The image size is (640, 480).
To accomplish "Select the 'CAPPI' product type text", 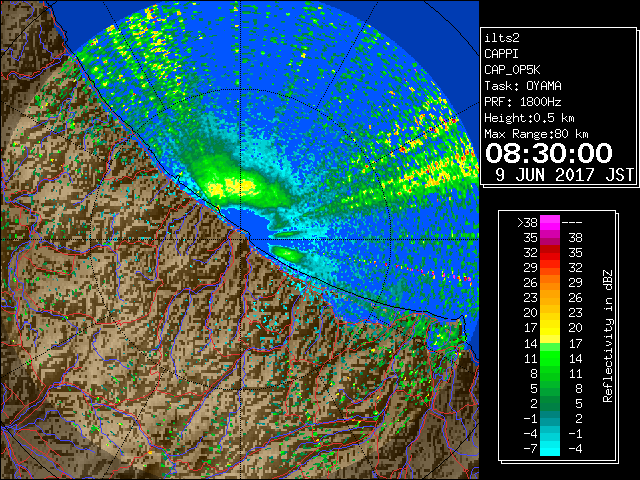I will pyautogui.click(x=501, y=54).
